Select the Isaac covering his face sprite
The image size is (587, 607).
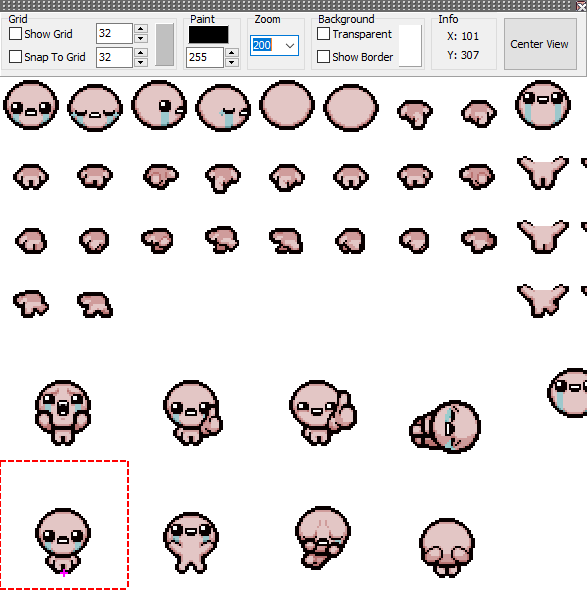447,547
